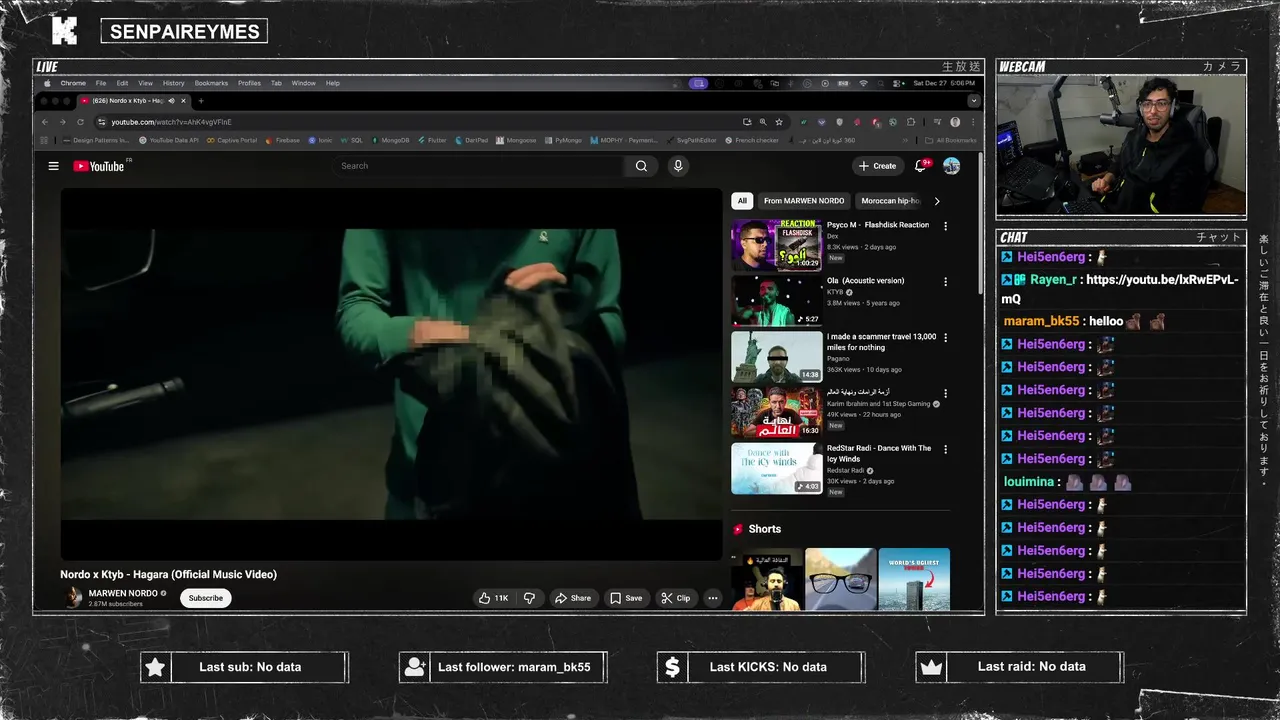Open options for Psyco M Flashdisk Reaction
This screenshot has height=720, width=1280.
[x=945, y=226]
